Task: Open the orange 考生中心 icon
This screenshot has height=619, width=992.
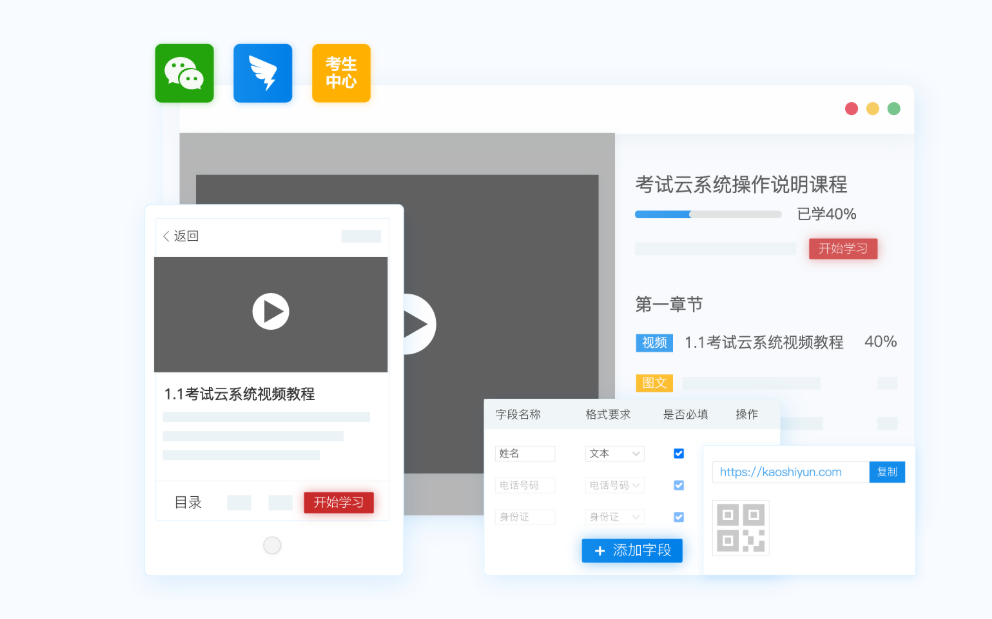Action: pos(341,73)
